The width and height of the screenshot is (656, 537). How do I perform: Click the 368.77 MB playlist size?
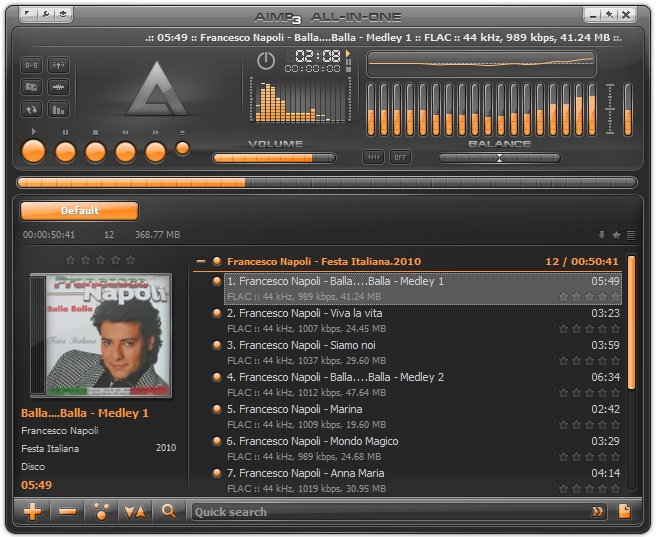click(157, 235)
